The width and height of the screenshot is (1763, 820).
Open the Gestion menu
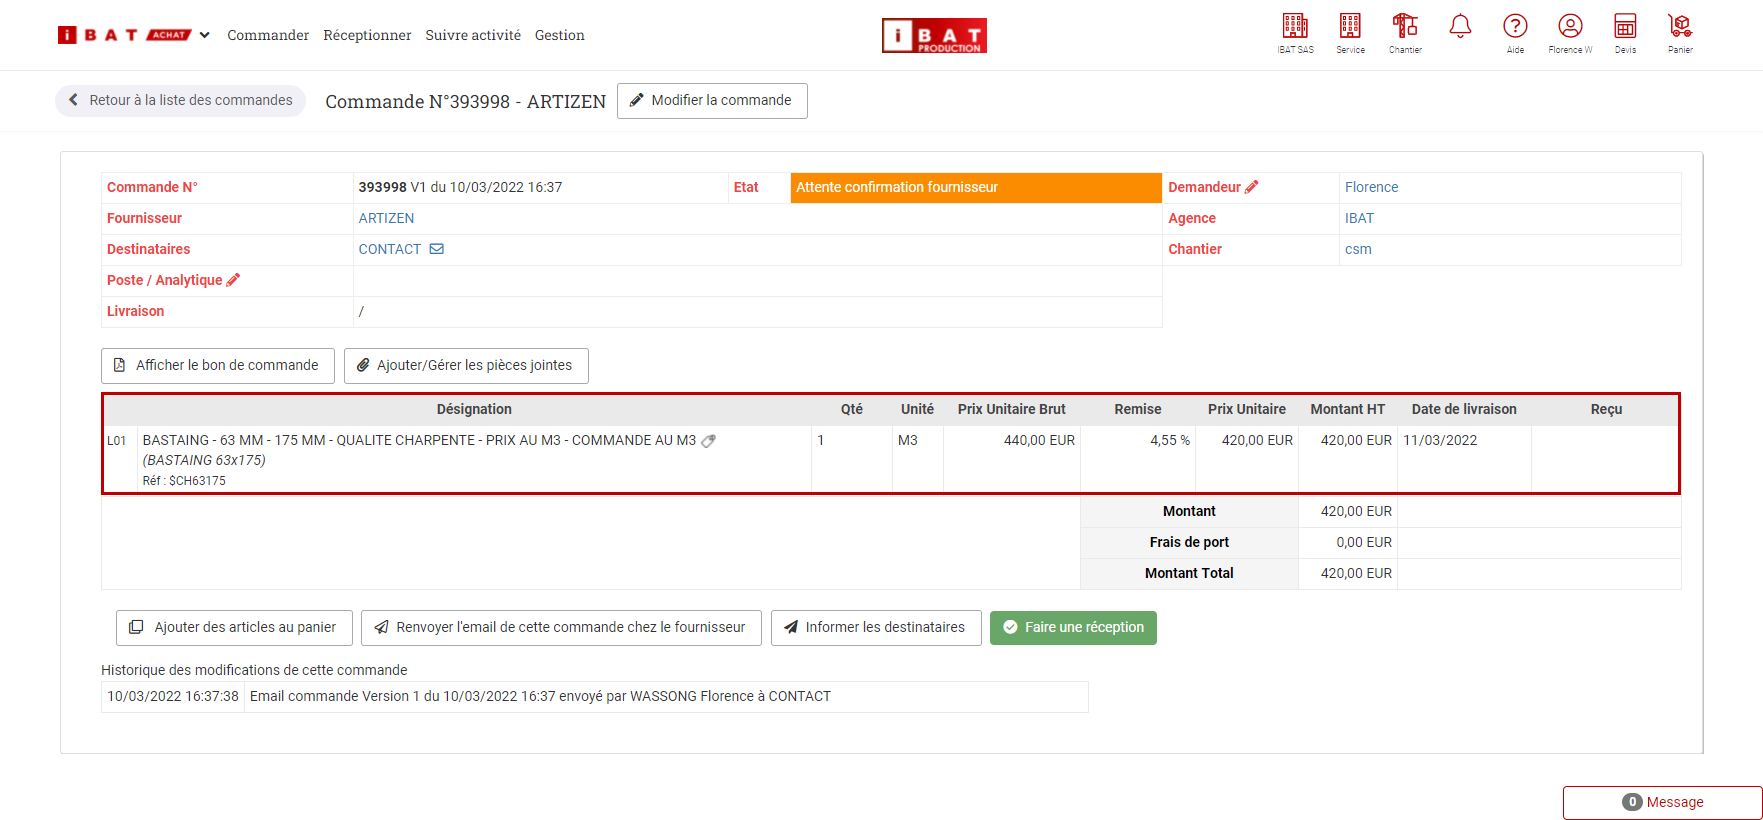(x=559, y=35)
